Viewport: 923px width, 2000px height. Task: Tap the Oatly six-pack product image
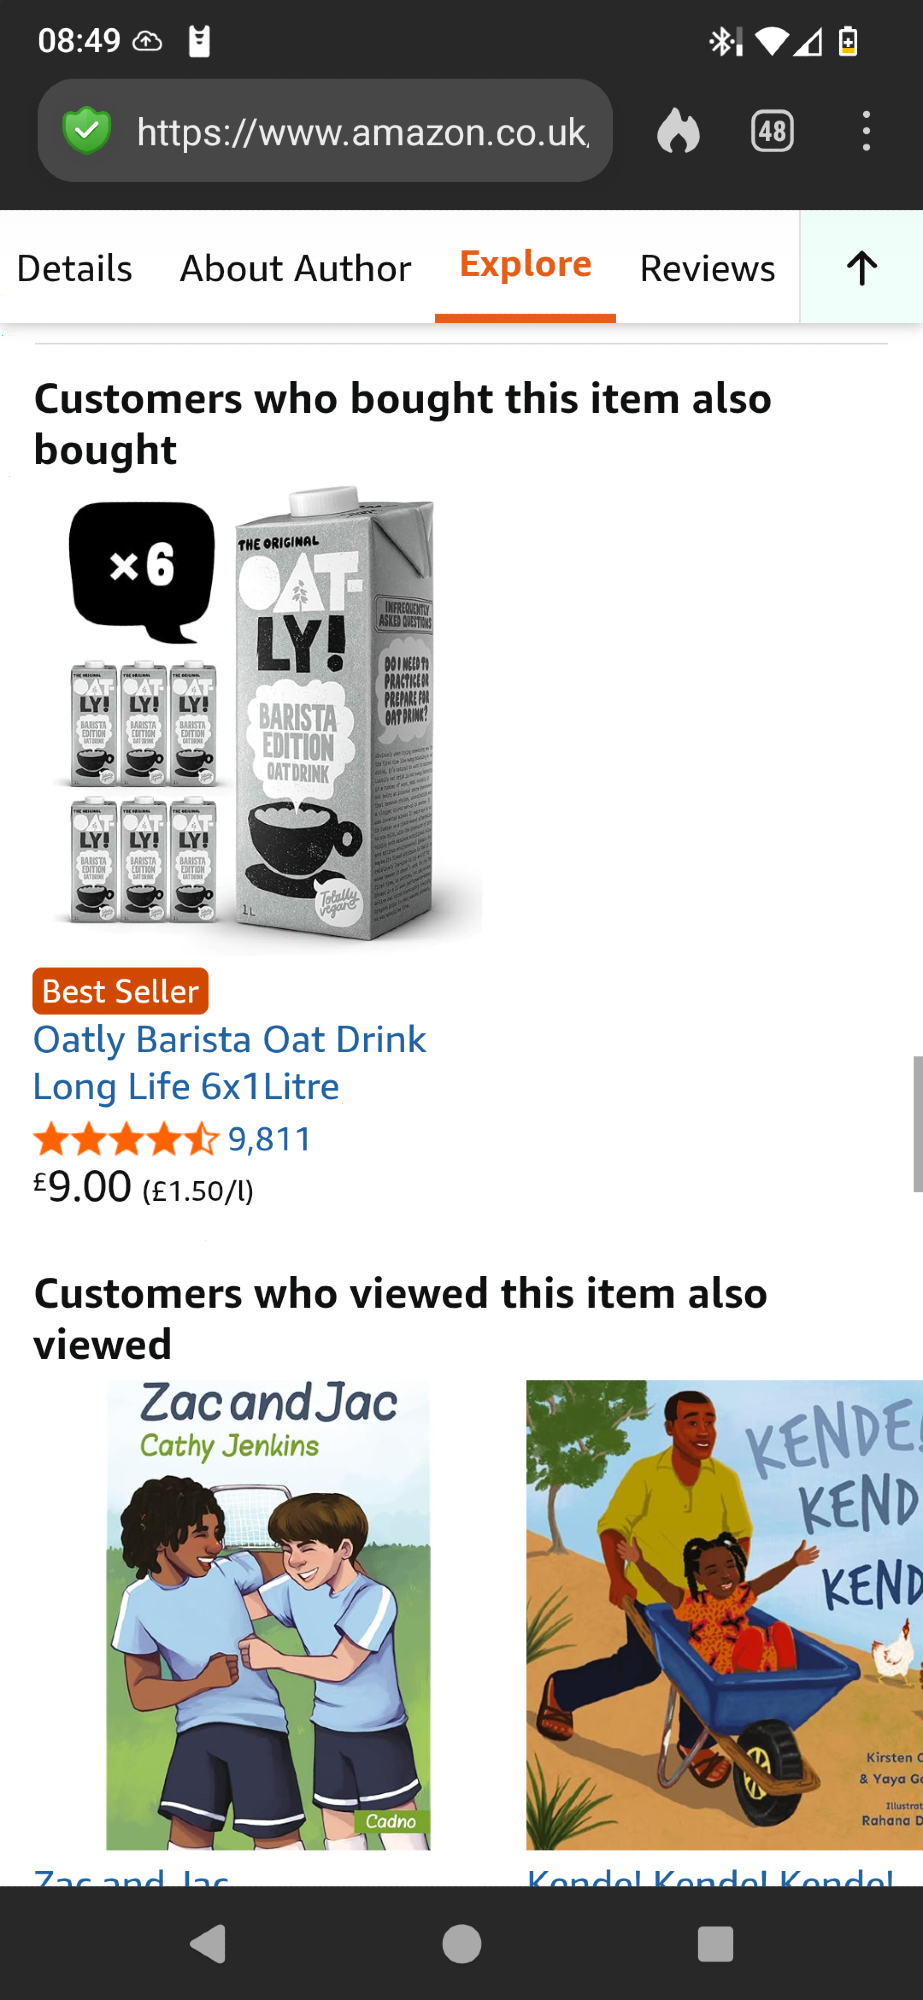[x=258, y=716]
